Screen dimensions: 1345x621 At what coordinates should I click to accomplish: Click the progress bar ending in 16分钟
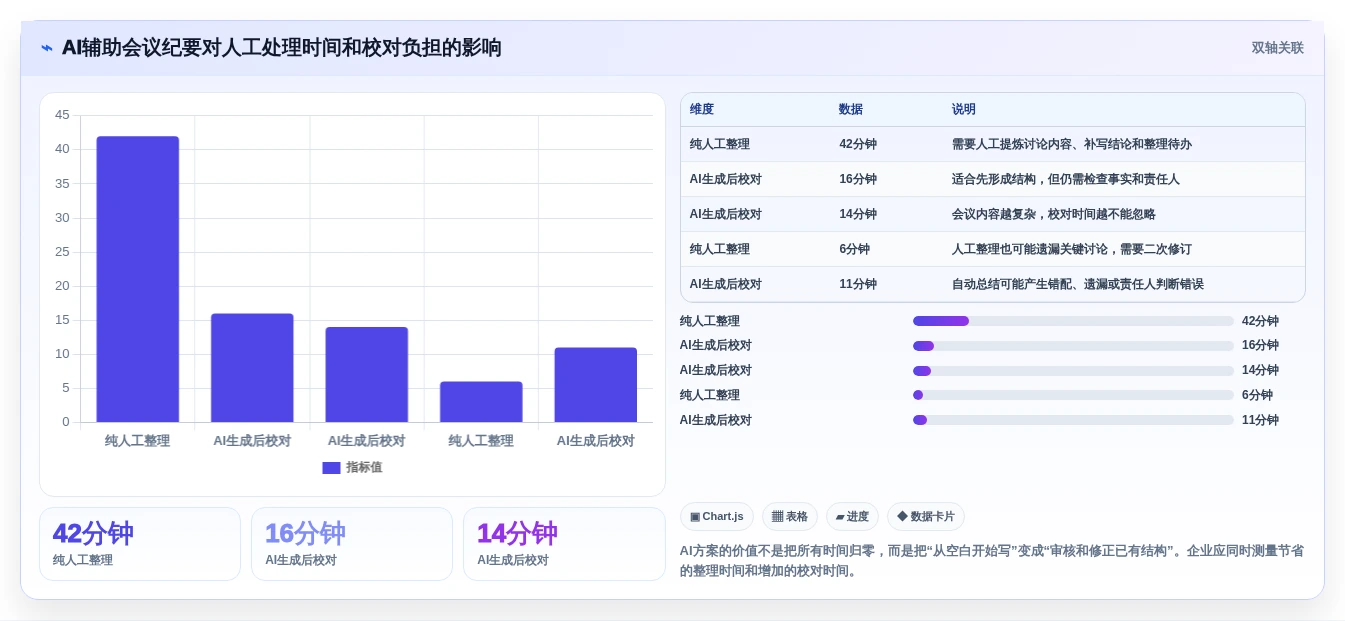[1073, 346]
